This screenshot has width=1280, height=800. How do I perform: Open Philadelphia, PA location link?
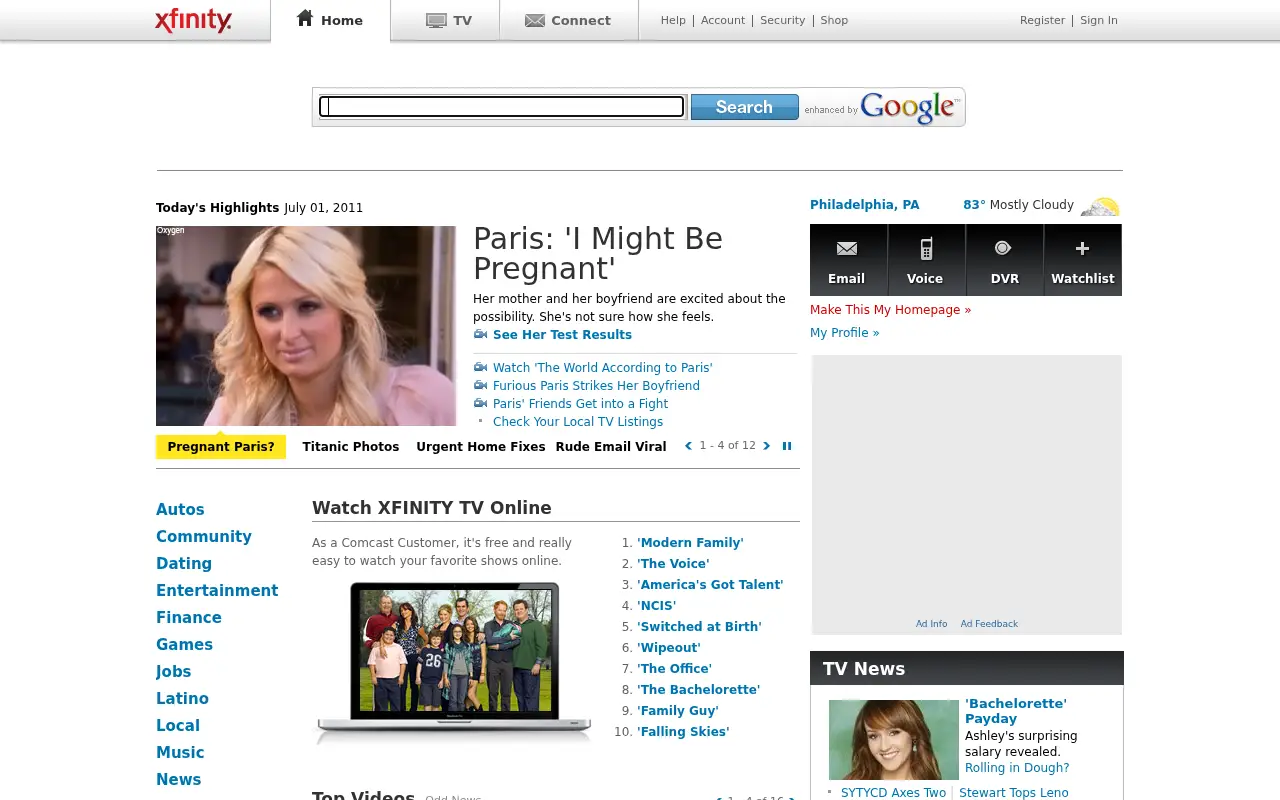coord(864,205)
